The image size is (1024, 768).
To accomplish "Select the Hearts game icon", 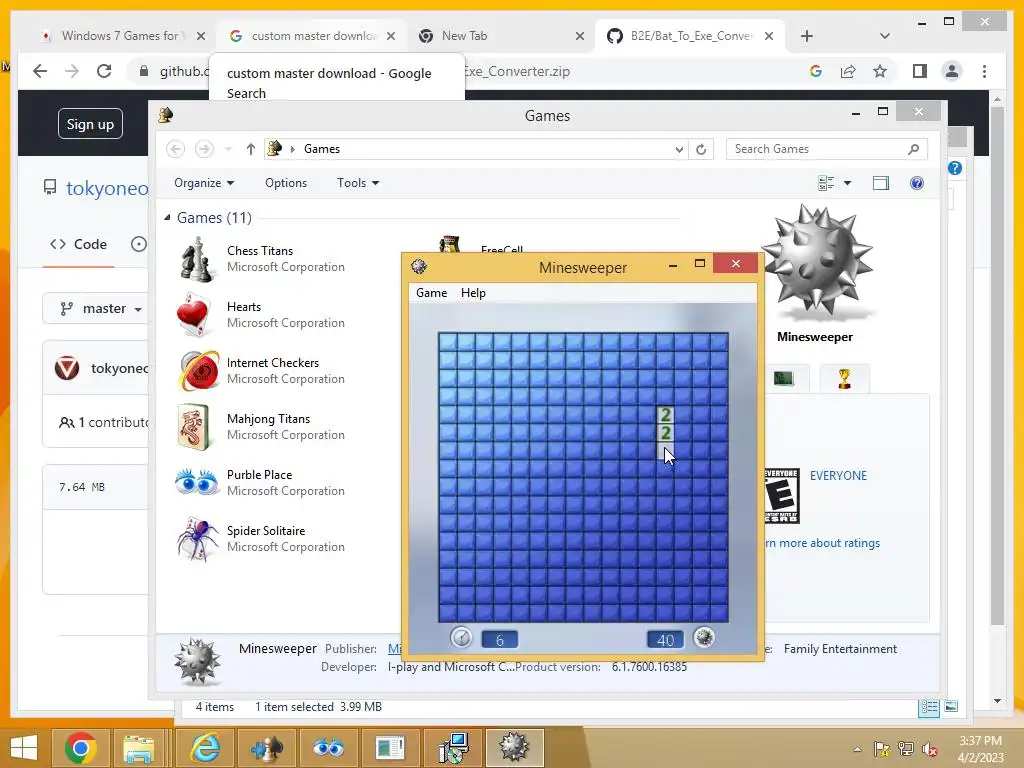I will coord(194,315).
